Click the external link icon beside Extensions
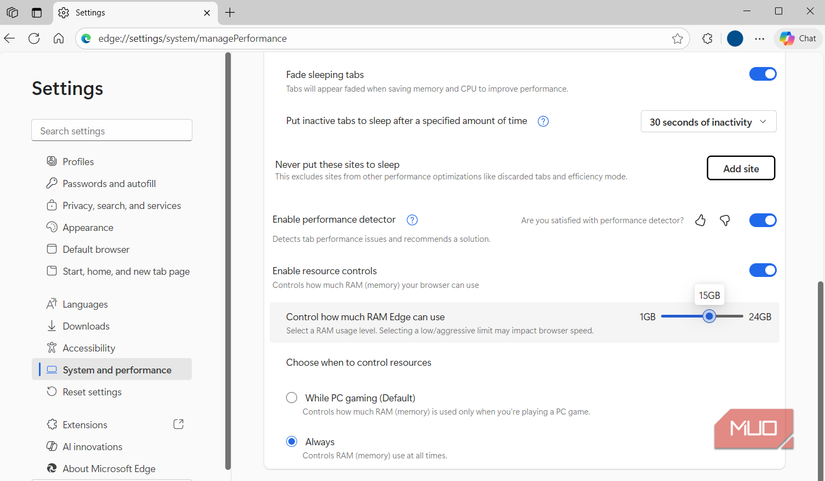 [178, 424]
